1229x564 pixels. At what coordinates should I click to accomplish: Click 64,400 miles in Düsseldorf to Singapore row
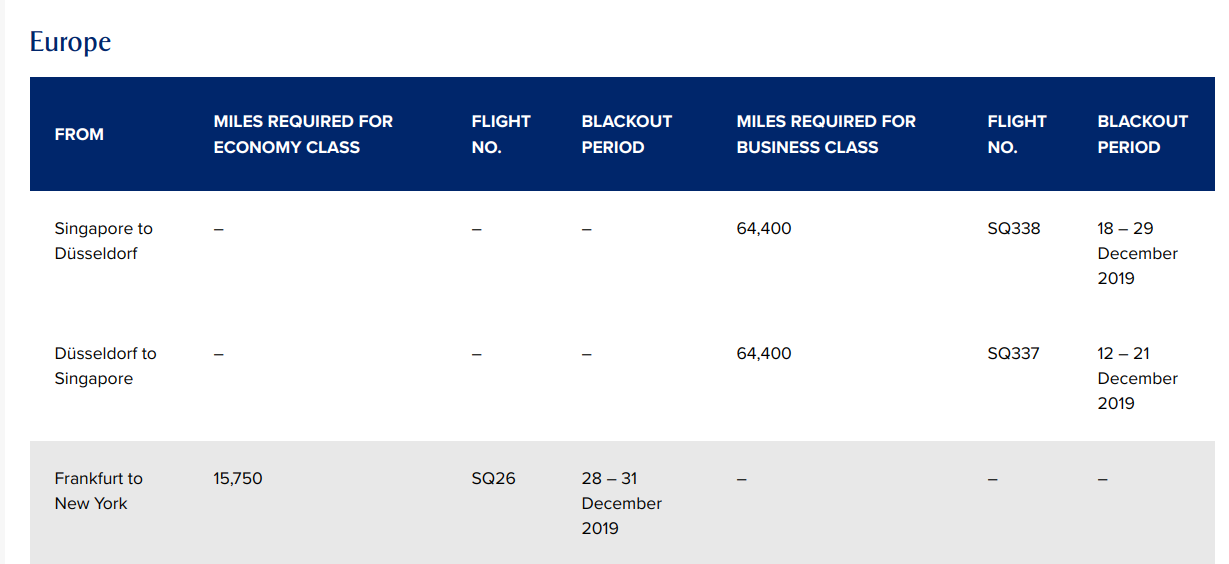[x=764, y=354]
